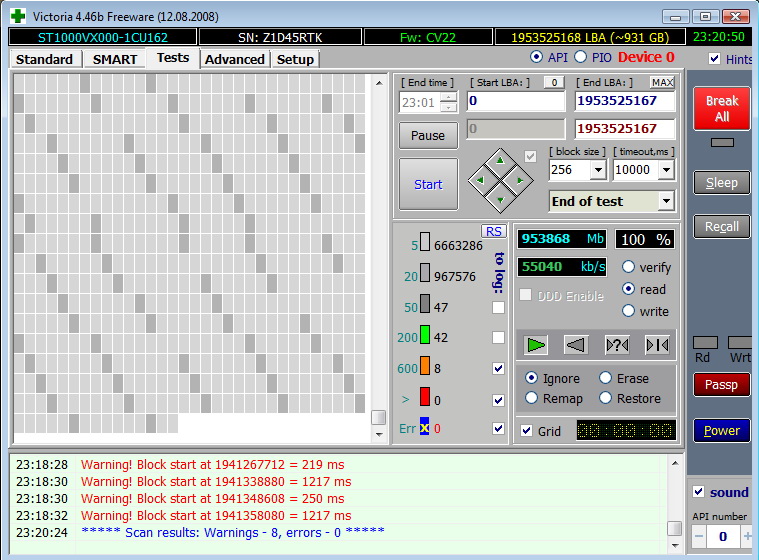Click the up arrow in navigation diamond
Viewport: 759px width, 560px height.
coord(500,161)
